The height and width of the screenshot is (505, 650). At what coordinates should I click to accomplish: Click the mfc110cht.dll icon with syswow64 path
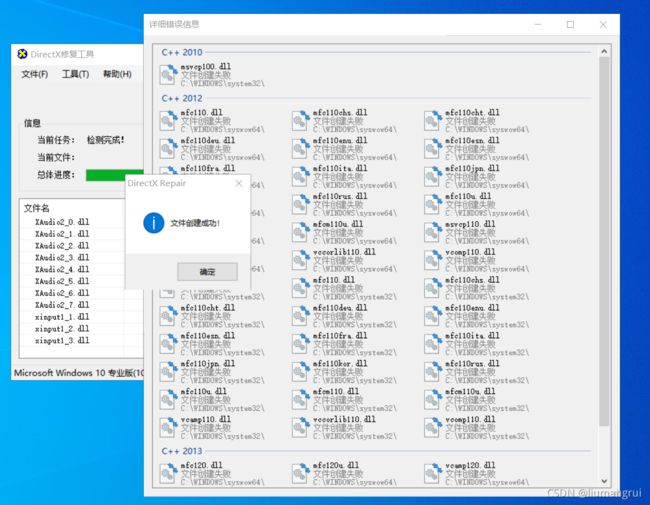click(x=433, y=121)
